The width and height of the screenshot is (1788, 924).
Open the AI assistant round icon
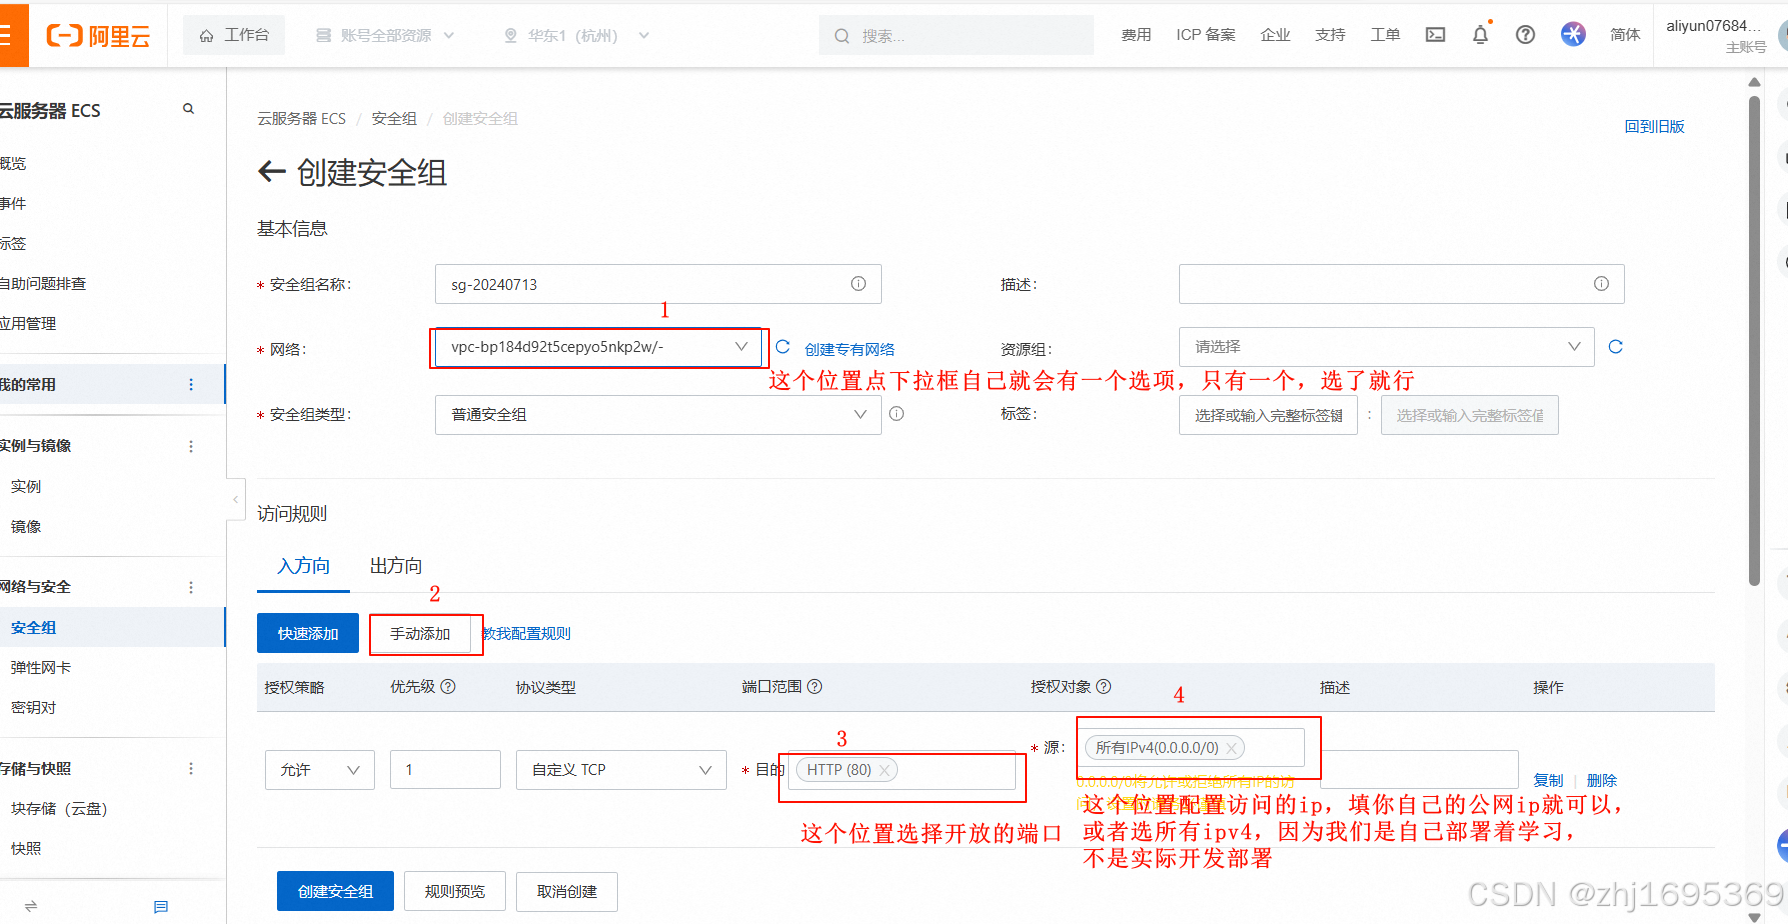pos(1573,34)
